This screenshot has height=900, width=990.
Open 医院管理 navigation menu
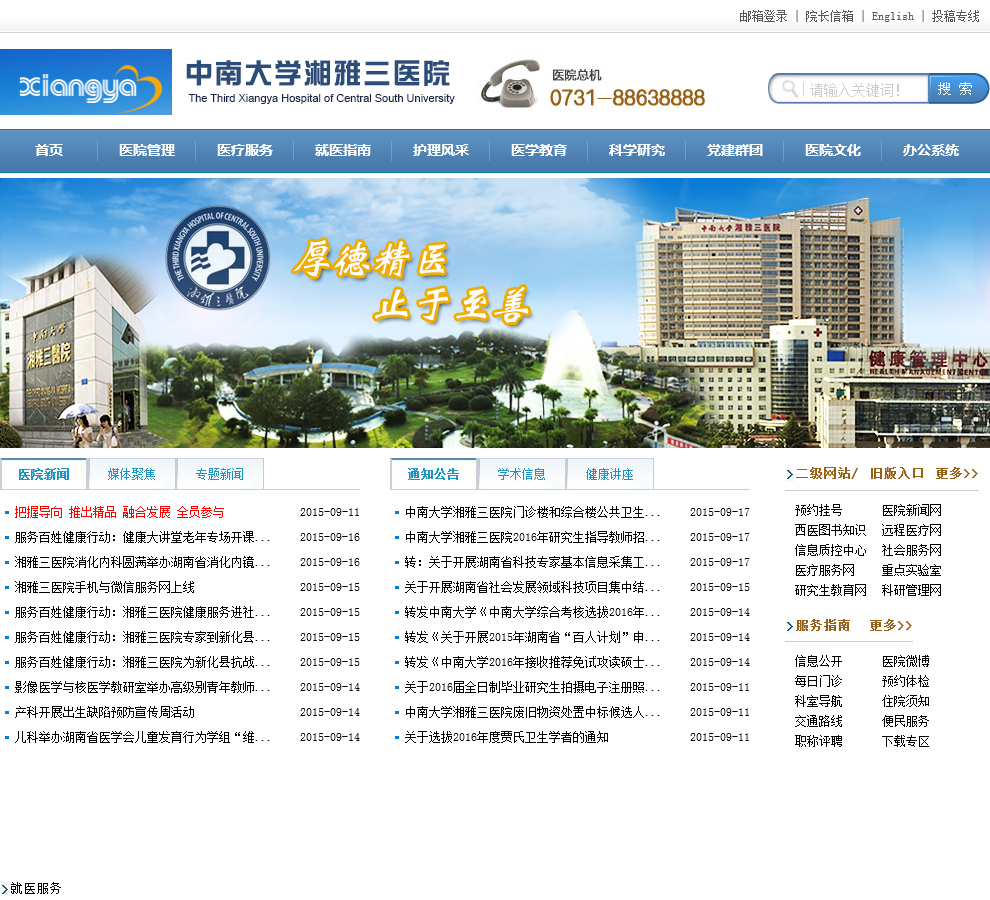pyautogui.click(x=146, y=150)
